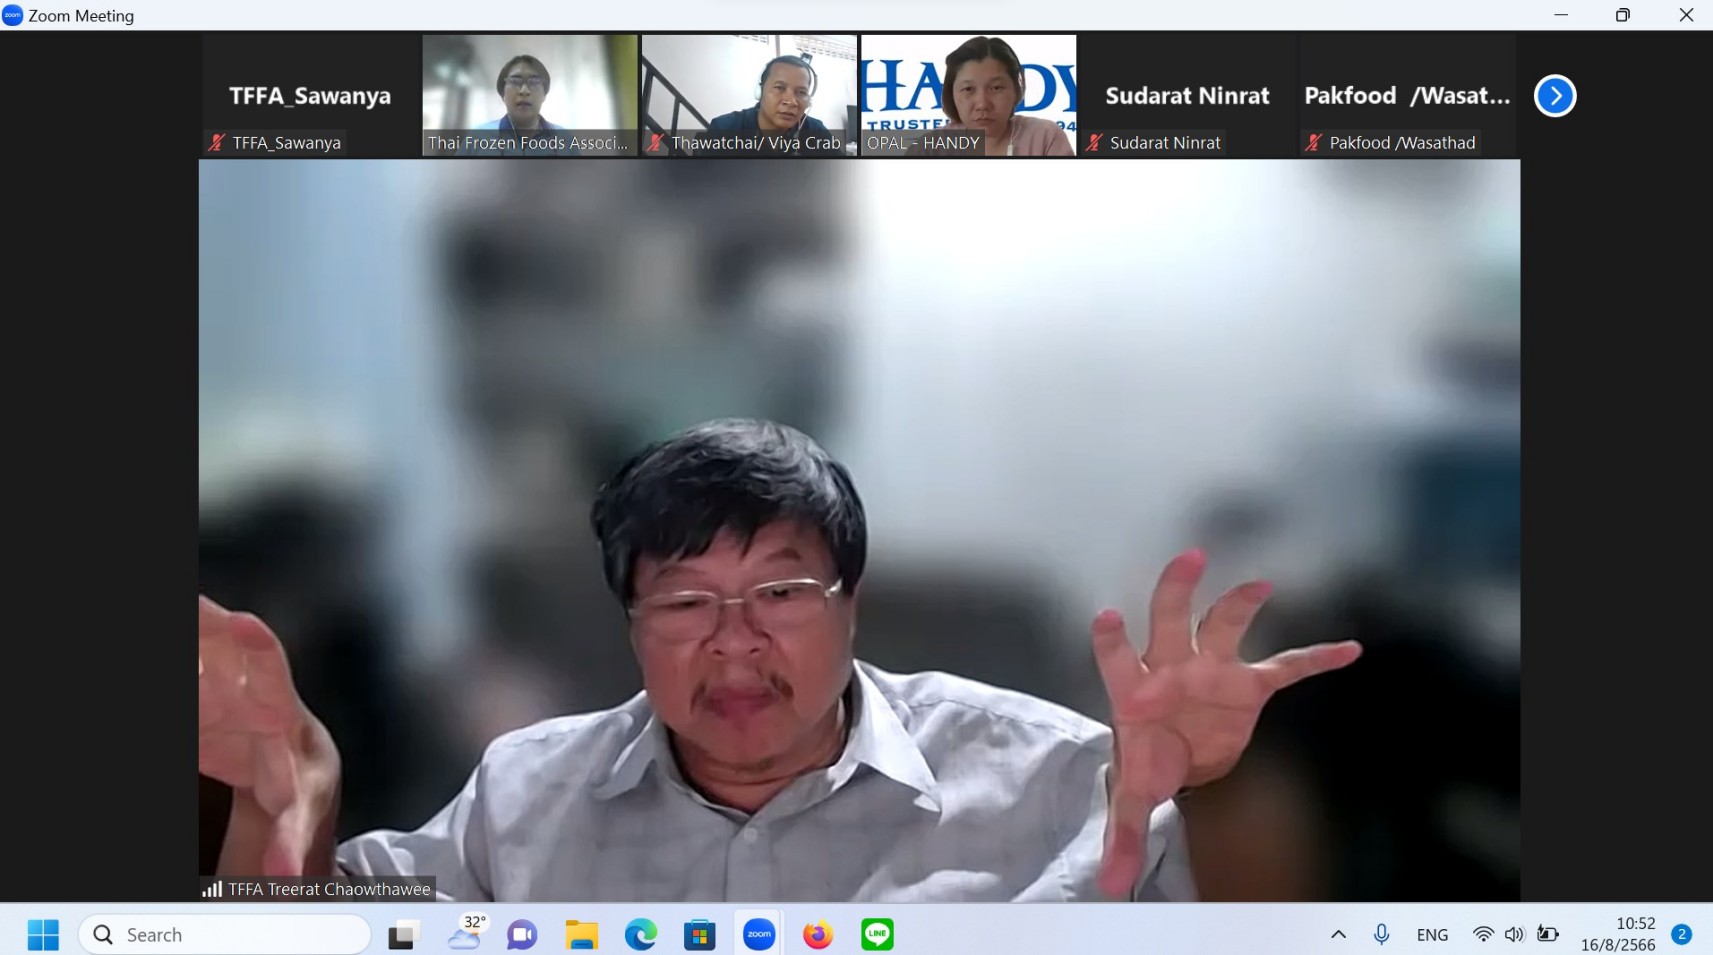Show next participants with blue arrow

(x=1554, y=96)
